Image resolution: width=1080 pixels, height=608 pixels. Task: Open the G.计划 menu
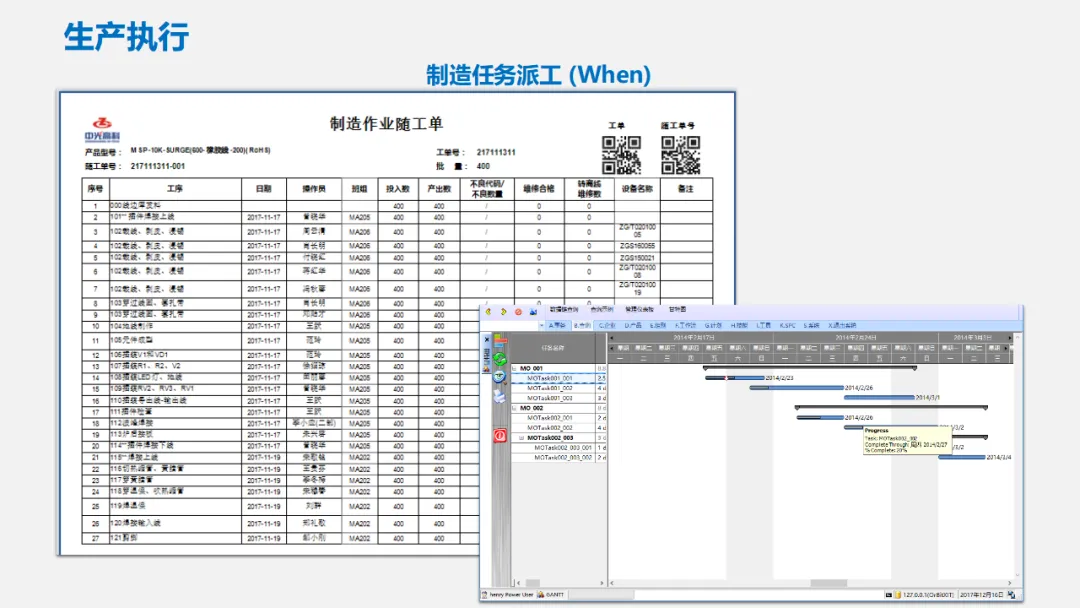coord(713,326)
